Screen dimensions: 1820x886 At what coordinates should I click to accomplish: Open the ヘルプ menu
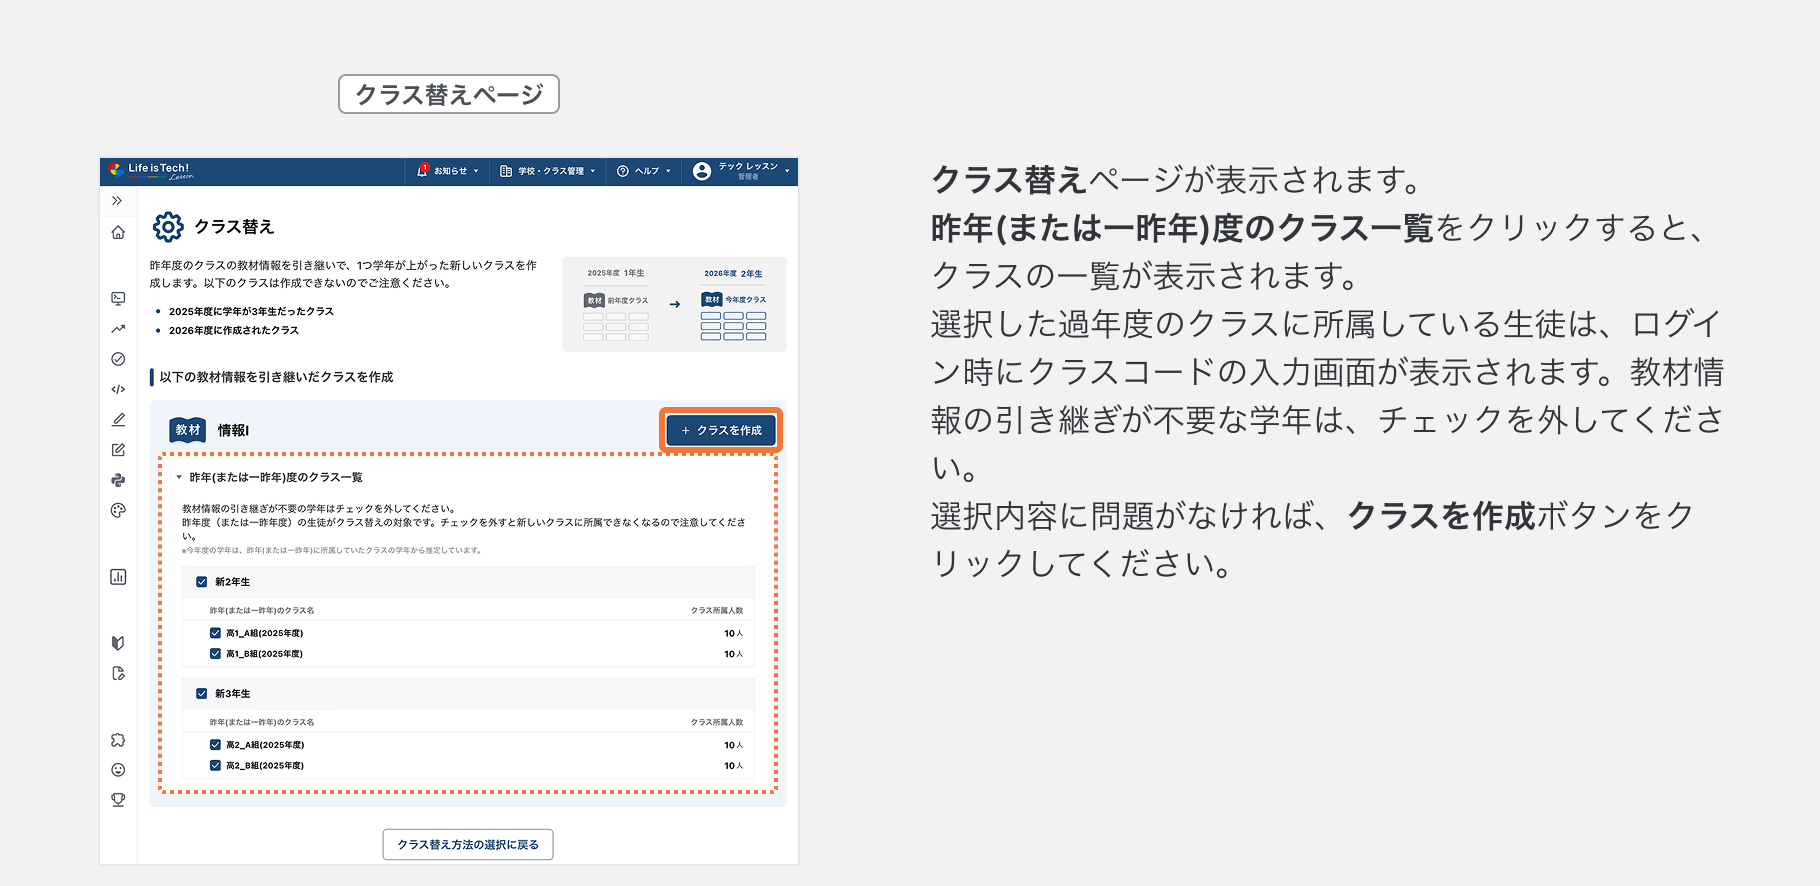[644, 171]
